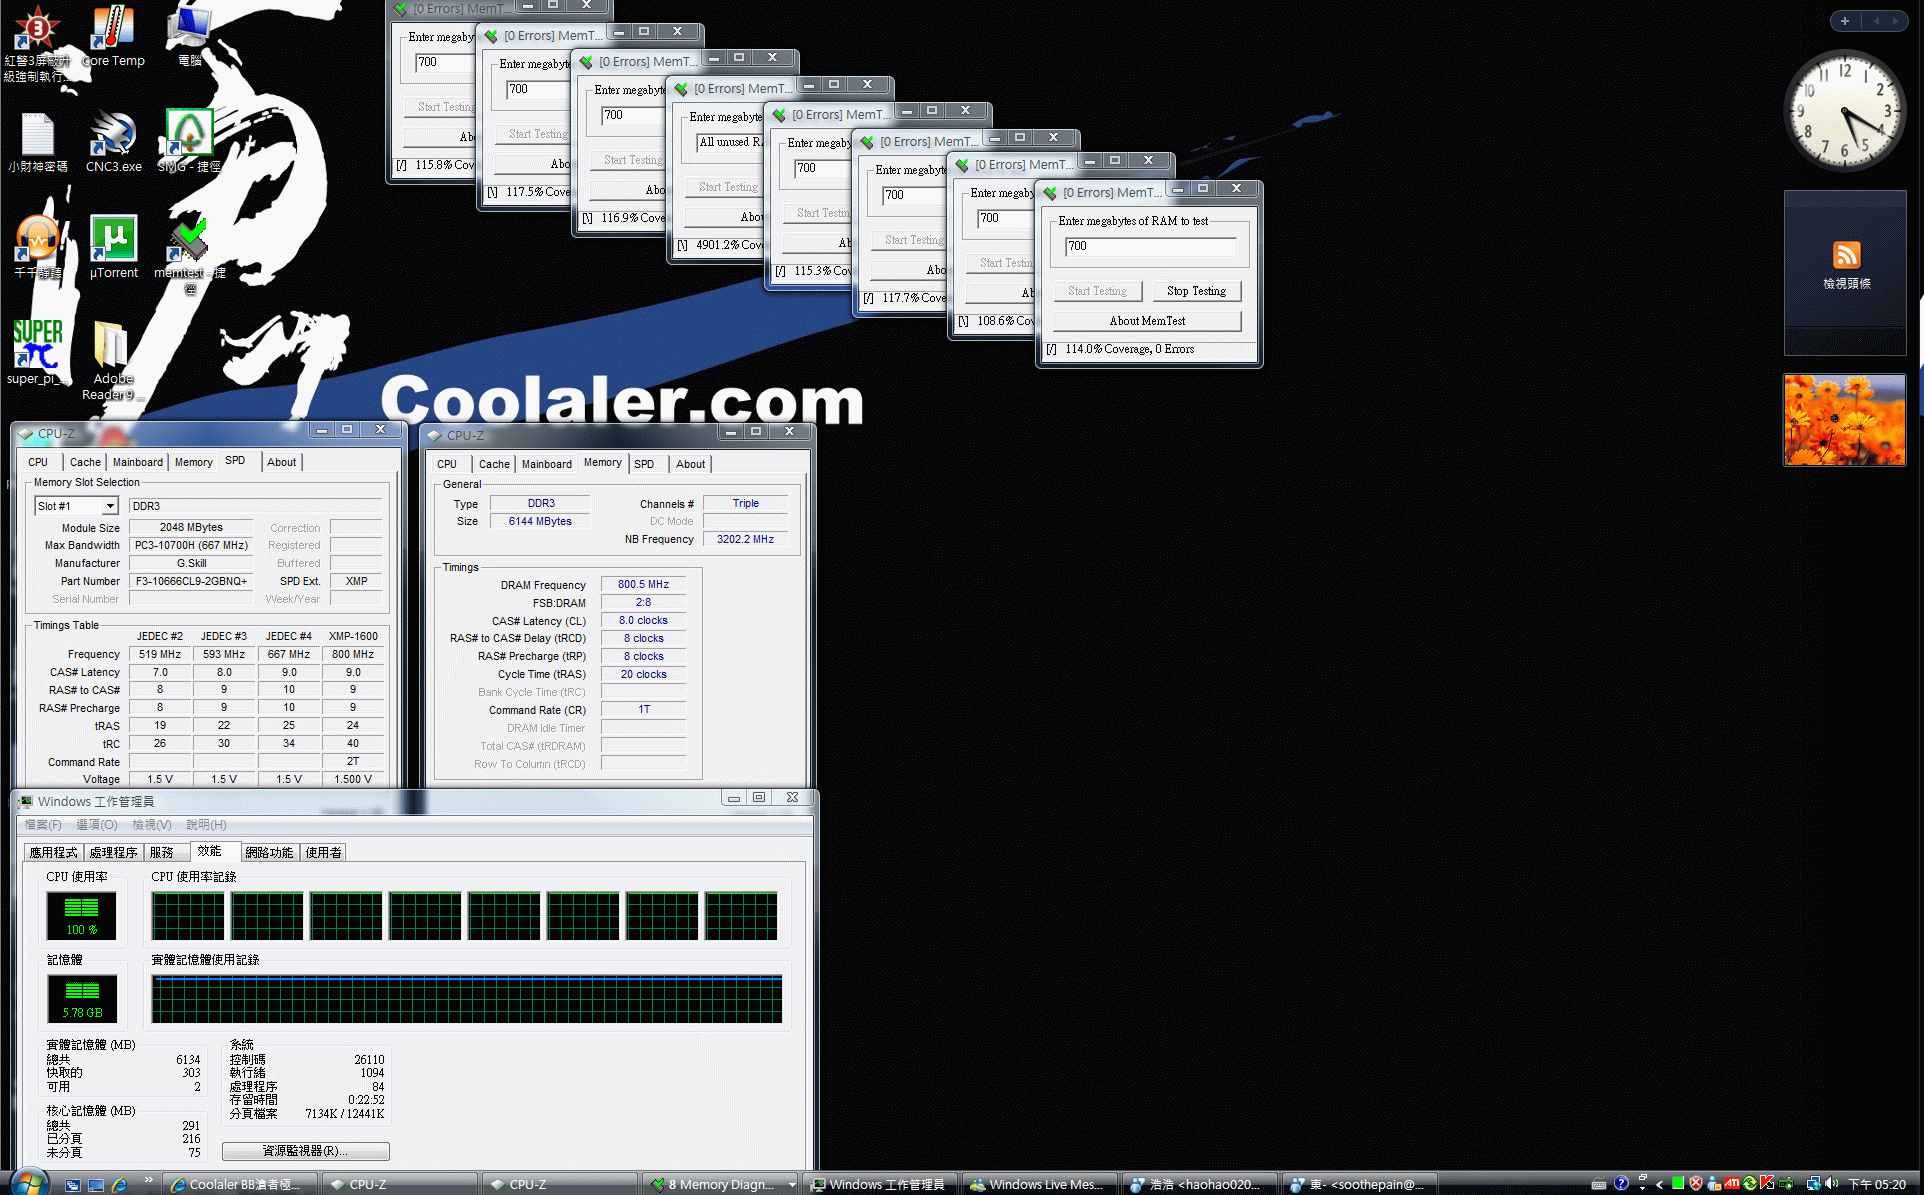Viewport: 1924px width, 1195px height.
Task: Open the 紅警3 desktop shortcut
Action: [37, 42]
